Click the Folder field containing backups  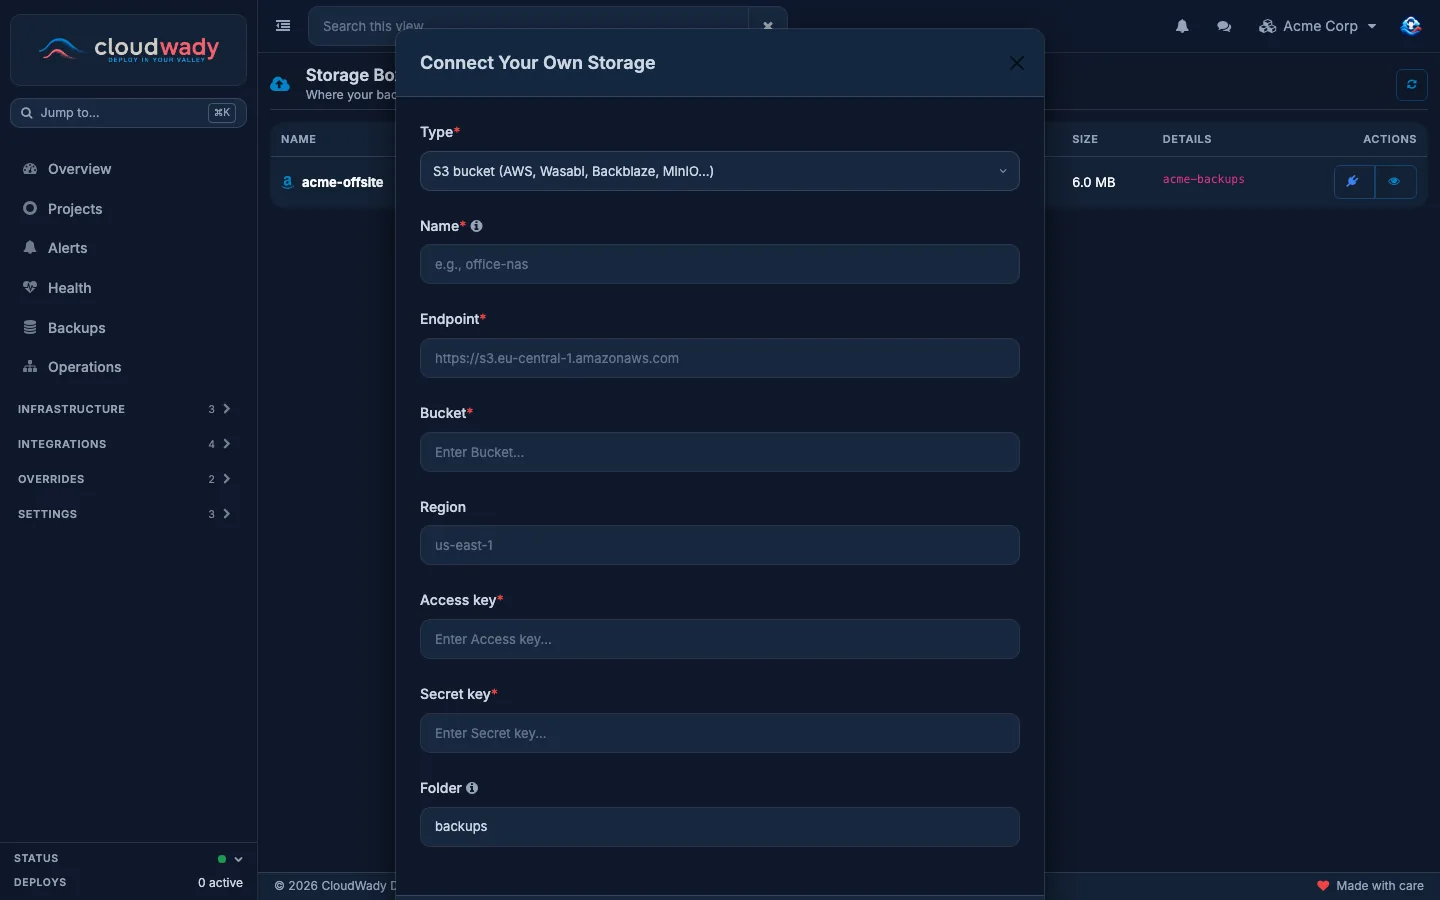pos(720,827)
